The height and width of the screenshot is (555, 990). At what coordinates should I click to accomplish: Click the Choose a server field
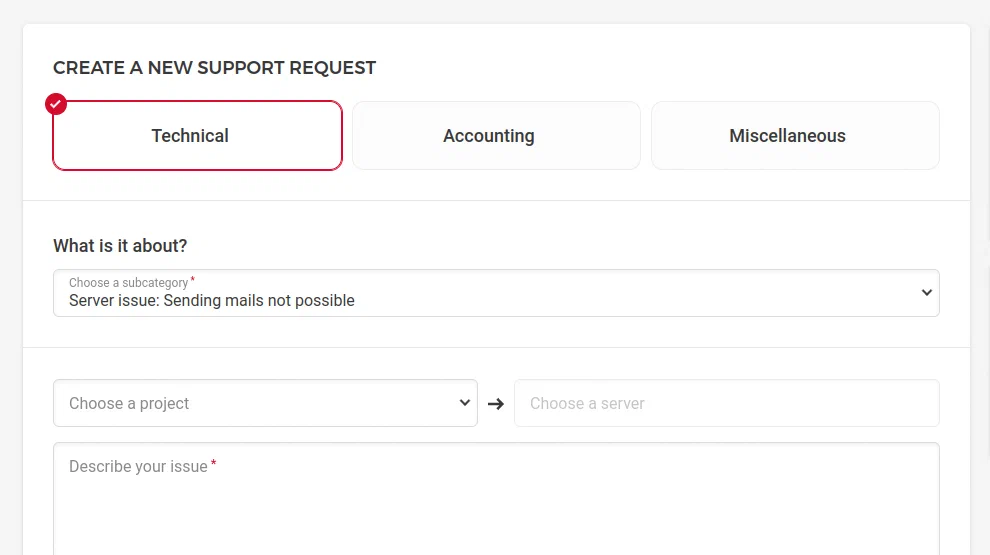[x=727, y=403]
